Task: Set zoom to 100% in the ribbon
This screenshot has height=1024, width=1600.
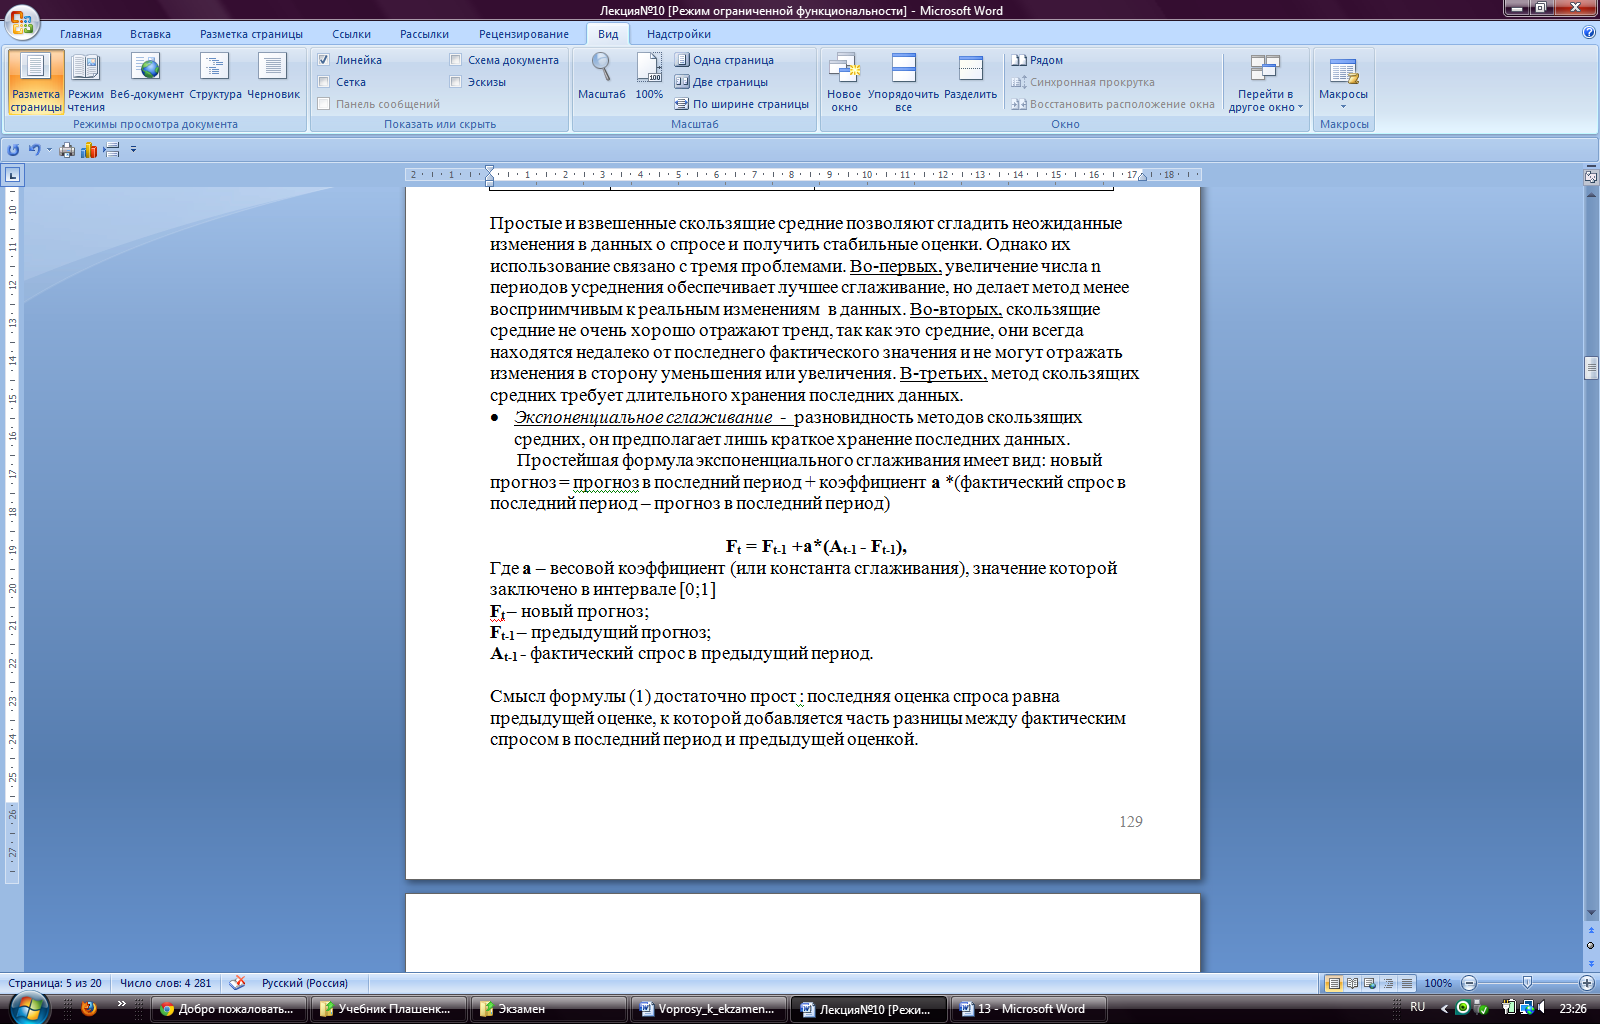Action: (x=649, y=76)
